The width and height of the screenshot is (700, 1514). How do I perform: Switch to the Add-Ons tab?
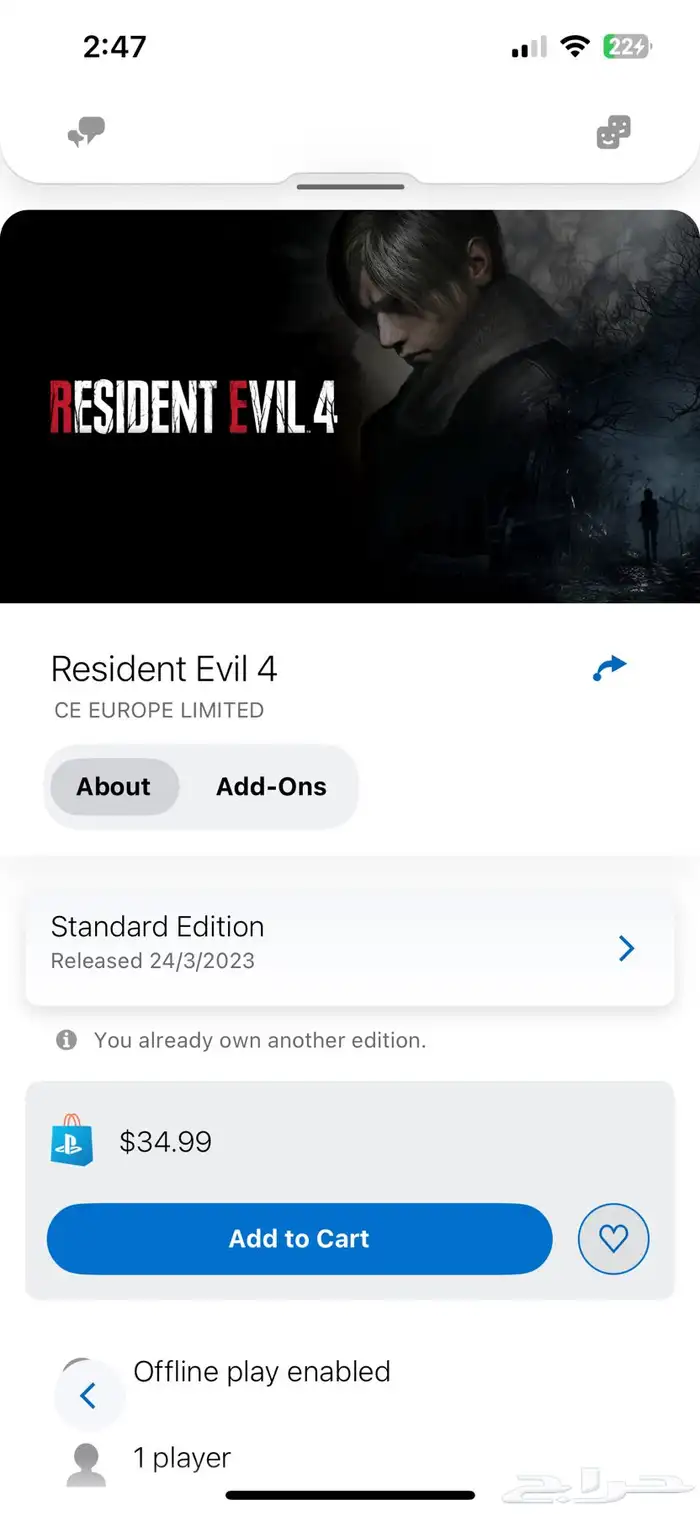click(x=271, y=787)
